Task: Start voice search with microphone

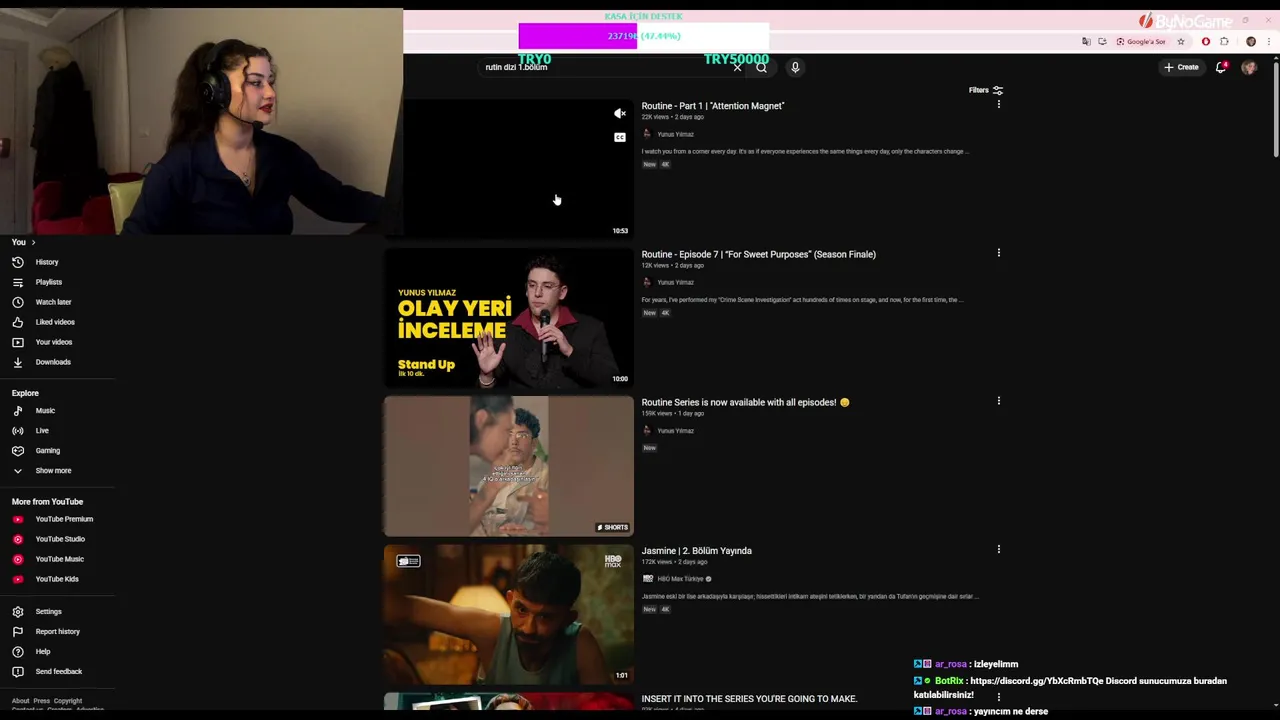Action: (795, 67)
